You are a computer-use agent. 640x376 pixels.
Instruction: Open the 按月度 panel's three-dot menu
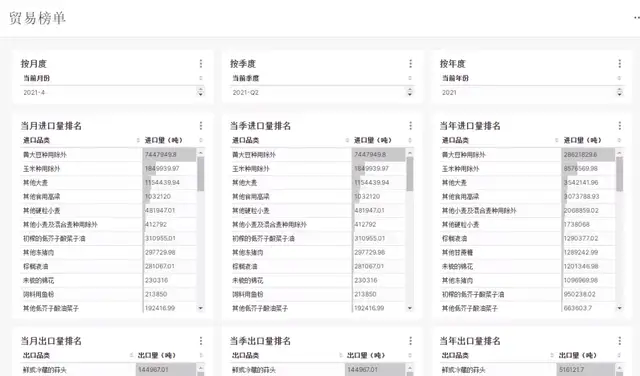[201, 64]
